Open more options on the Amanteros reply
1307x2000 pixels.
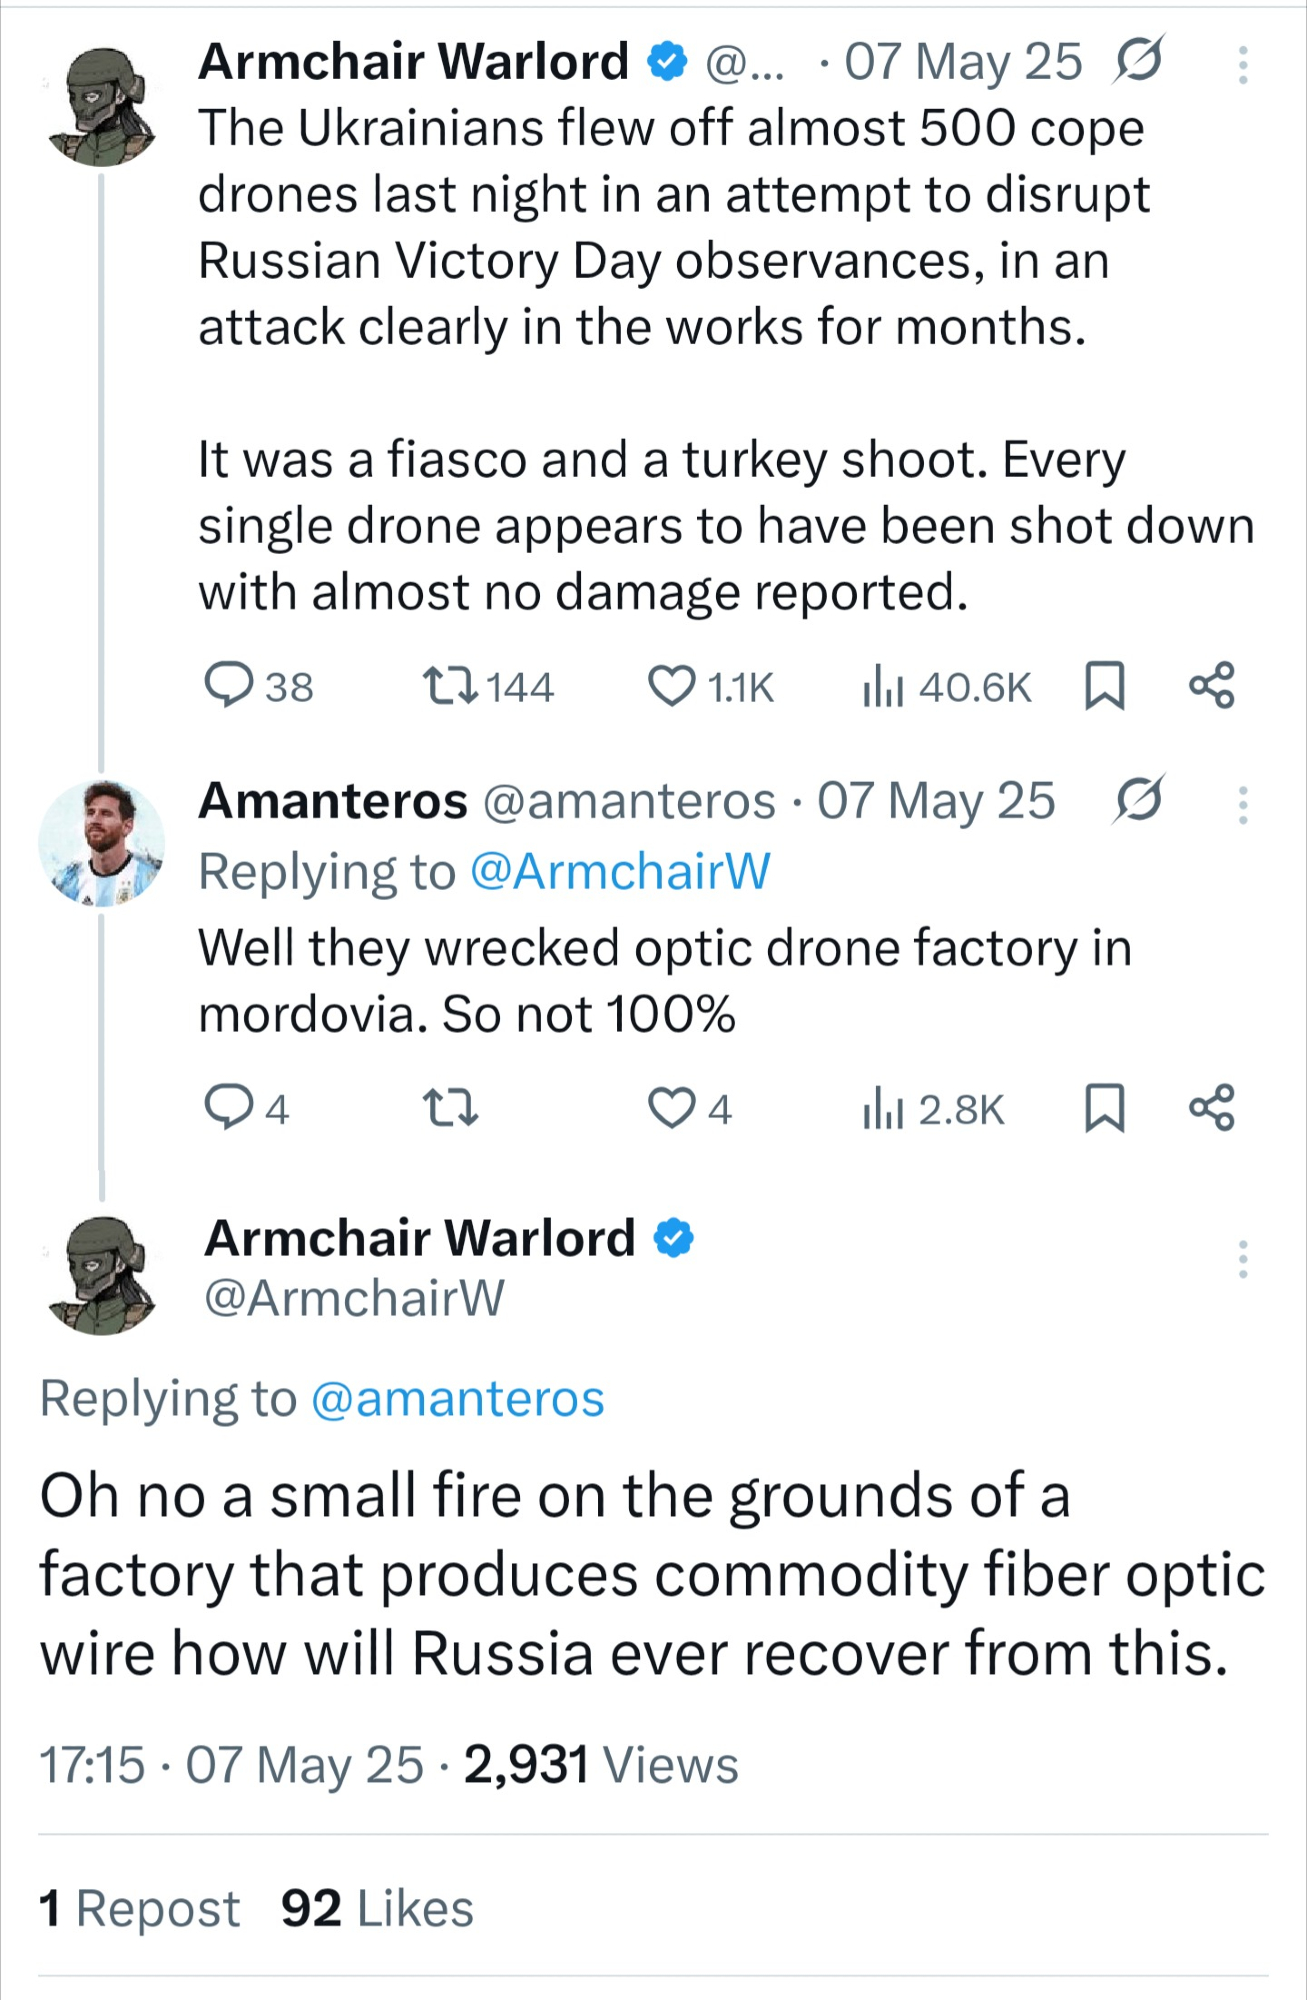pos(1243,805)
